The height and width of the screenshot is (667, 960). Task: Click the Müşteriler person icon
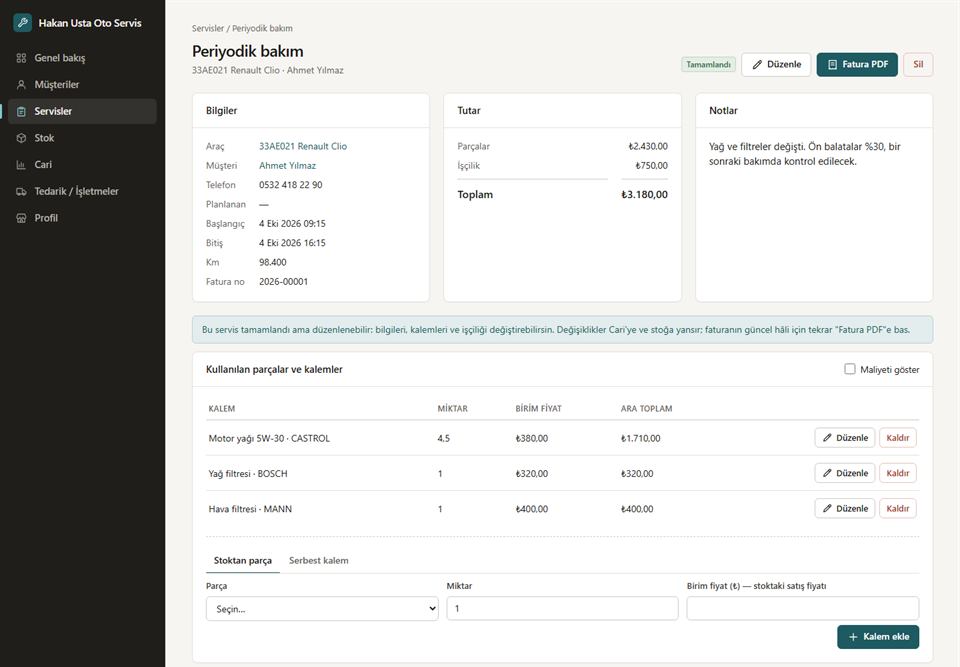(21, 85)
